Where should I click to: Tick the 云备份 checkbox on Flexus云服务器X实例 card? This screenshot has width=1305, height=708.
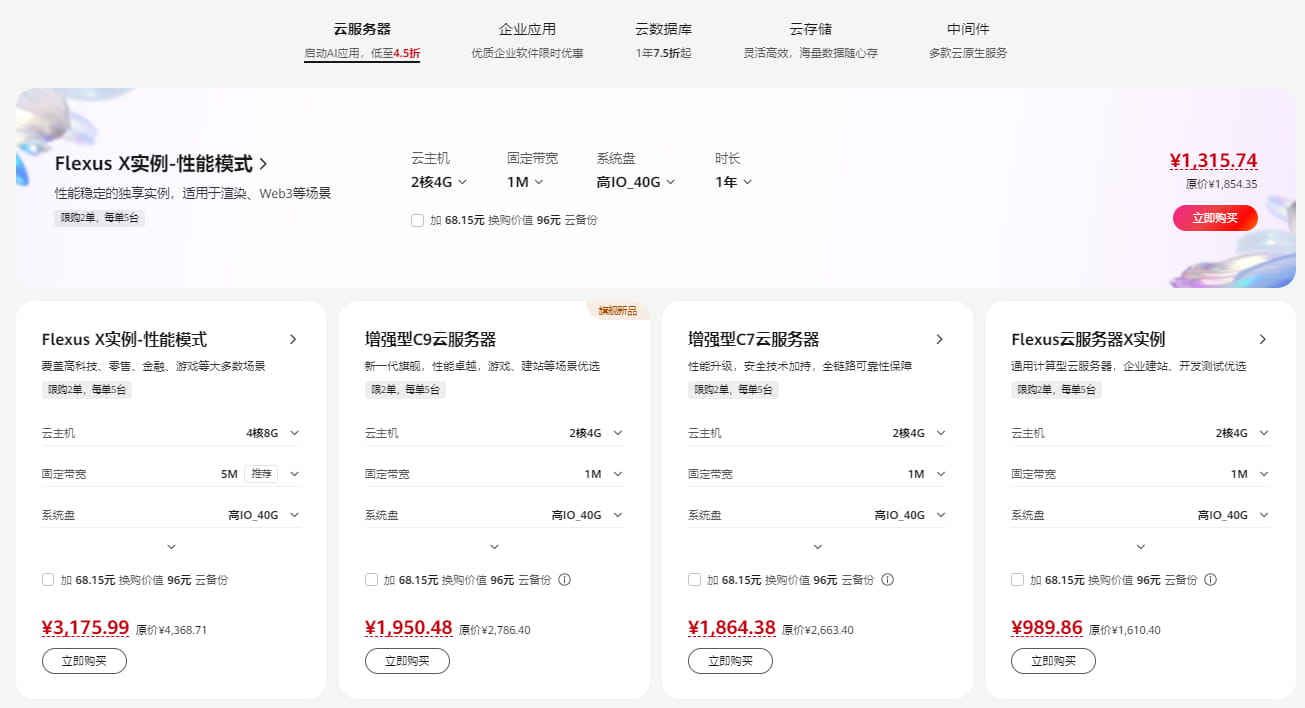coord(1017,579)
